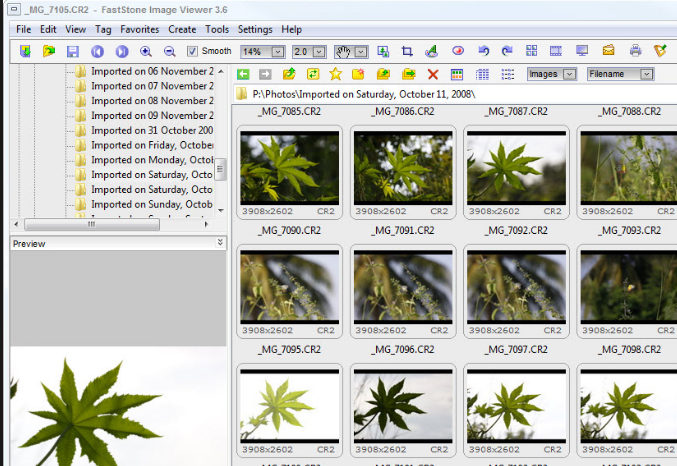The image size is (677, 466).
Task: Open settings via the checkmark tag icon
Action: point(660,51)
